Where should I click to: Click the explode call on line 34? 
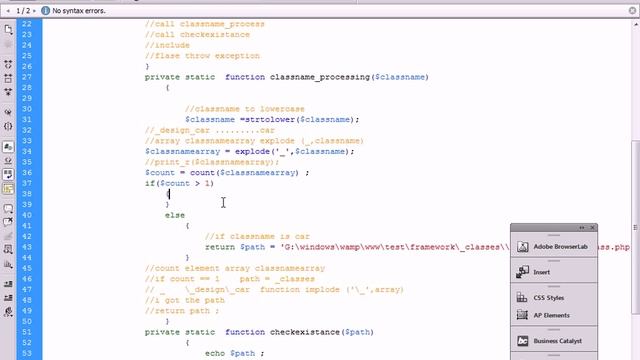click(252, 151)
